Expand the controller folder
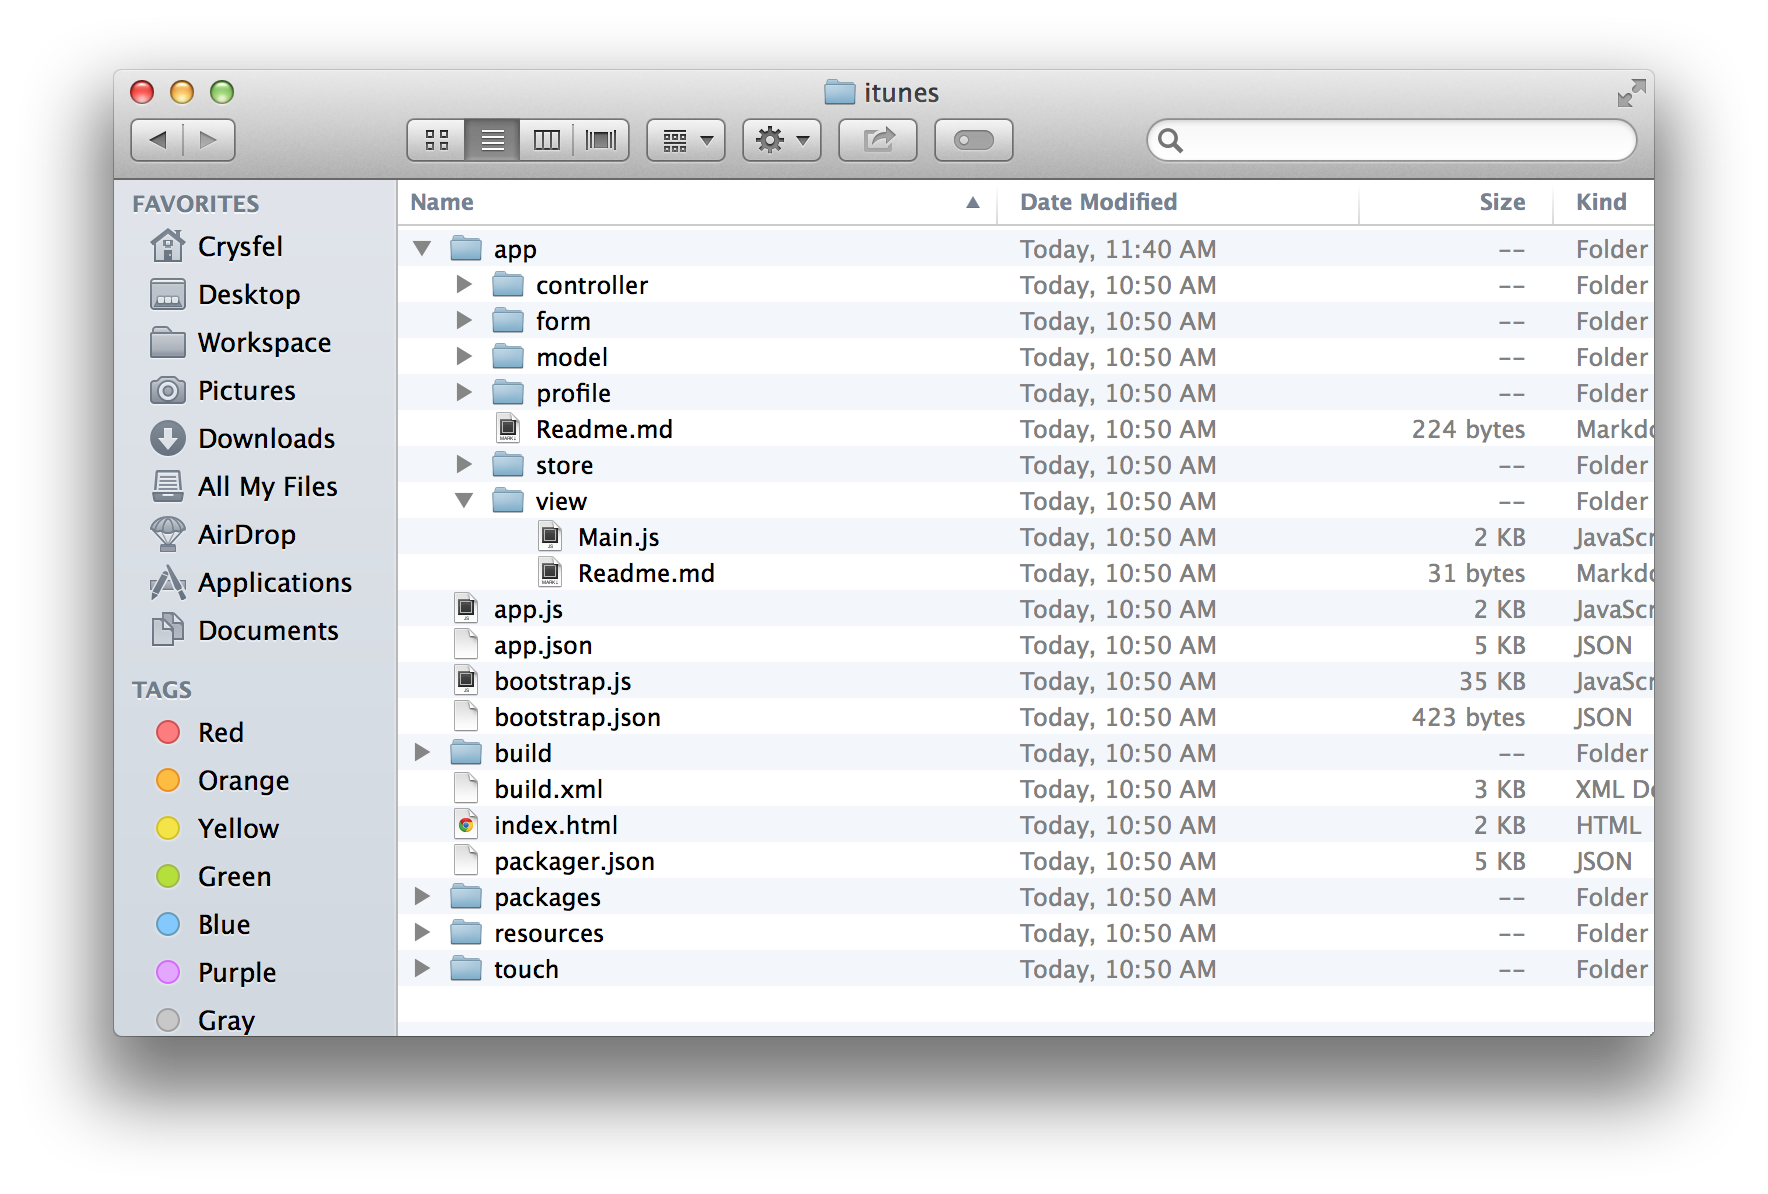Screen dimensions: 1768x1194 click(x=464, y=284)
